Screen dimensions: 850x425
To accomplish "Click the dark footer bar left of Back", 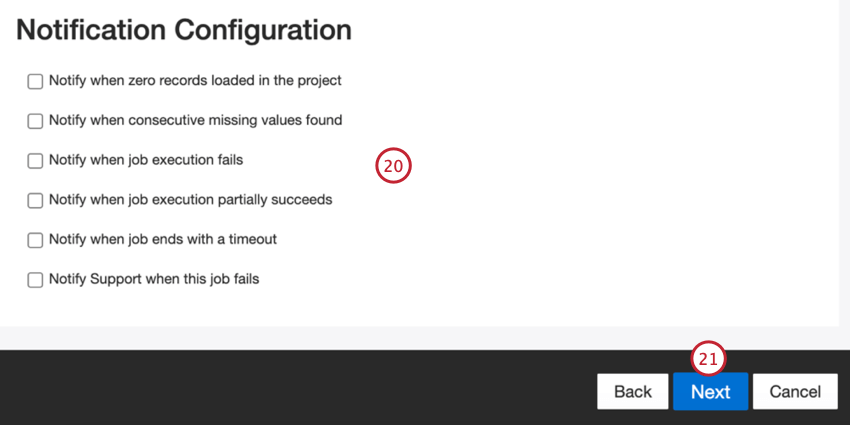I will tap(300, 390).
